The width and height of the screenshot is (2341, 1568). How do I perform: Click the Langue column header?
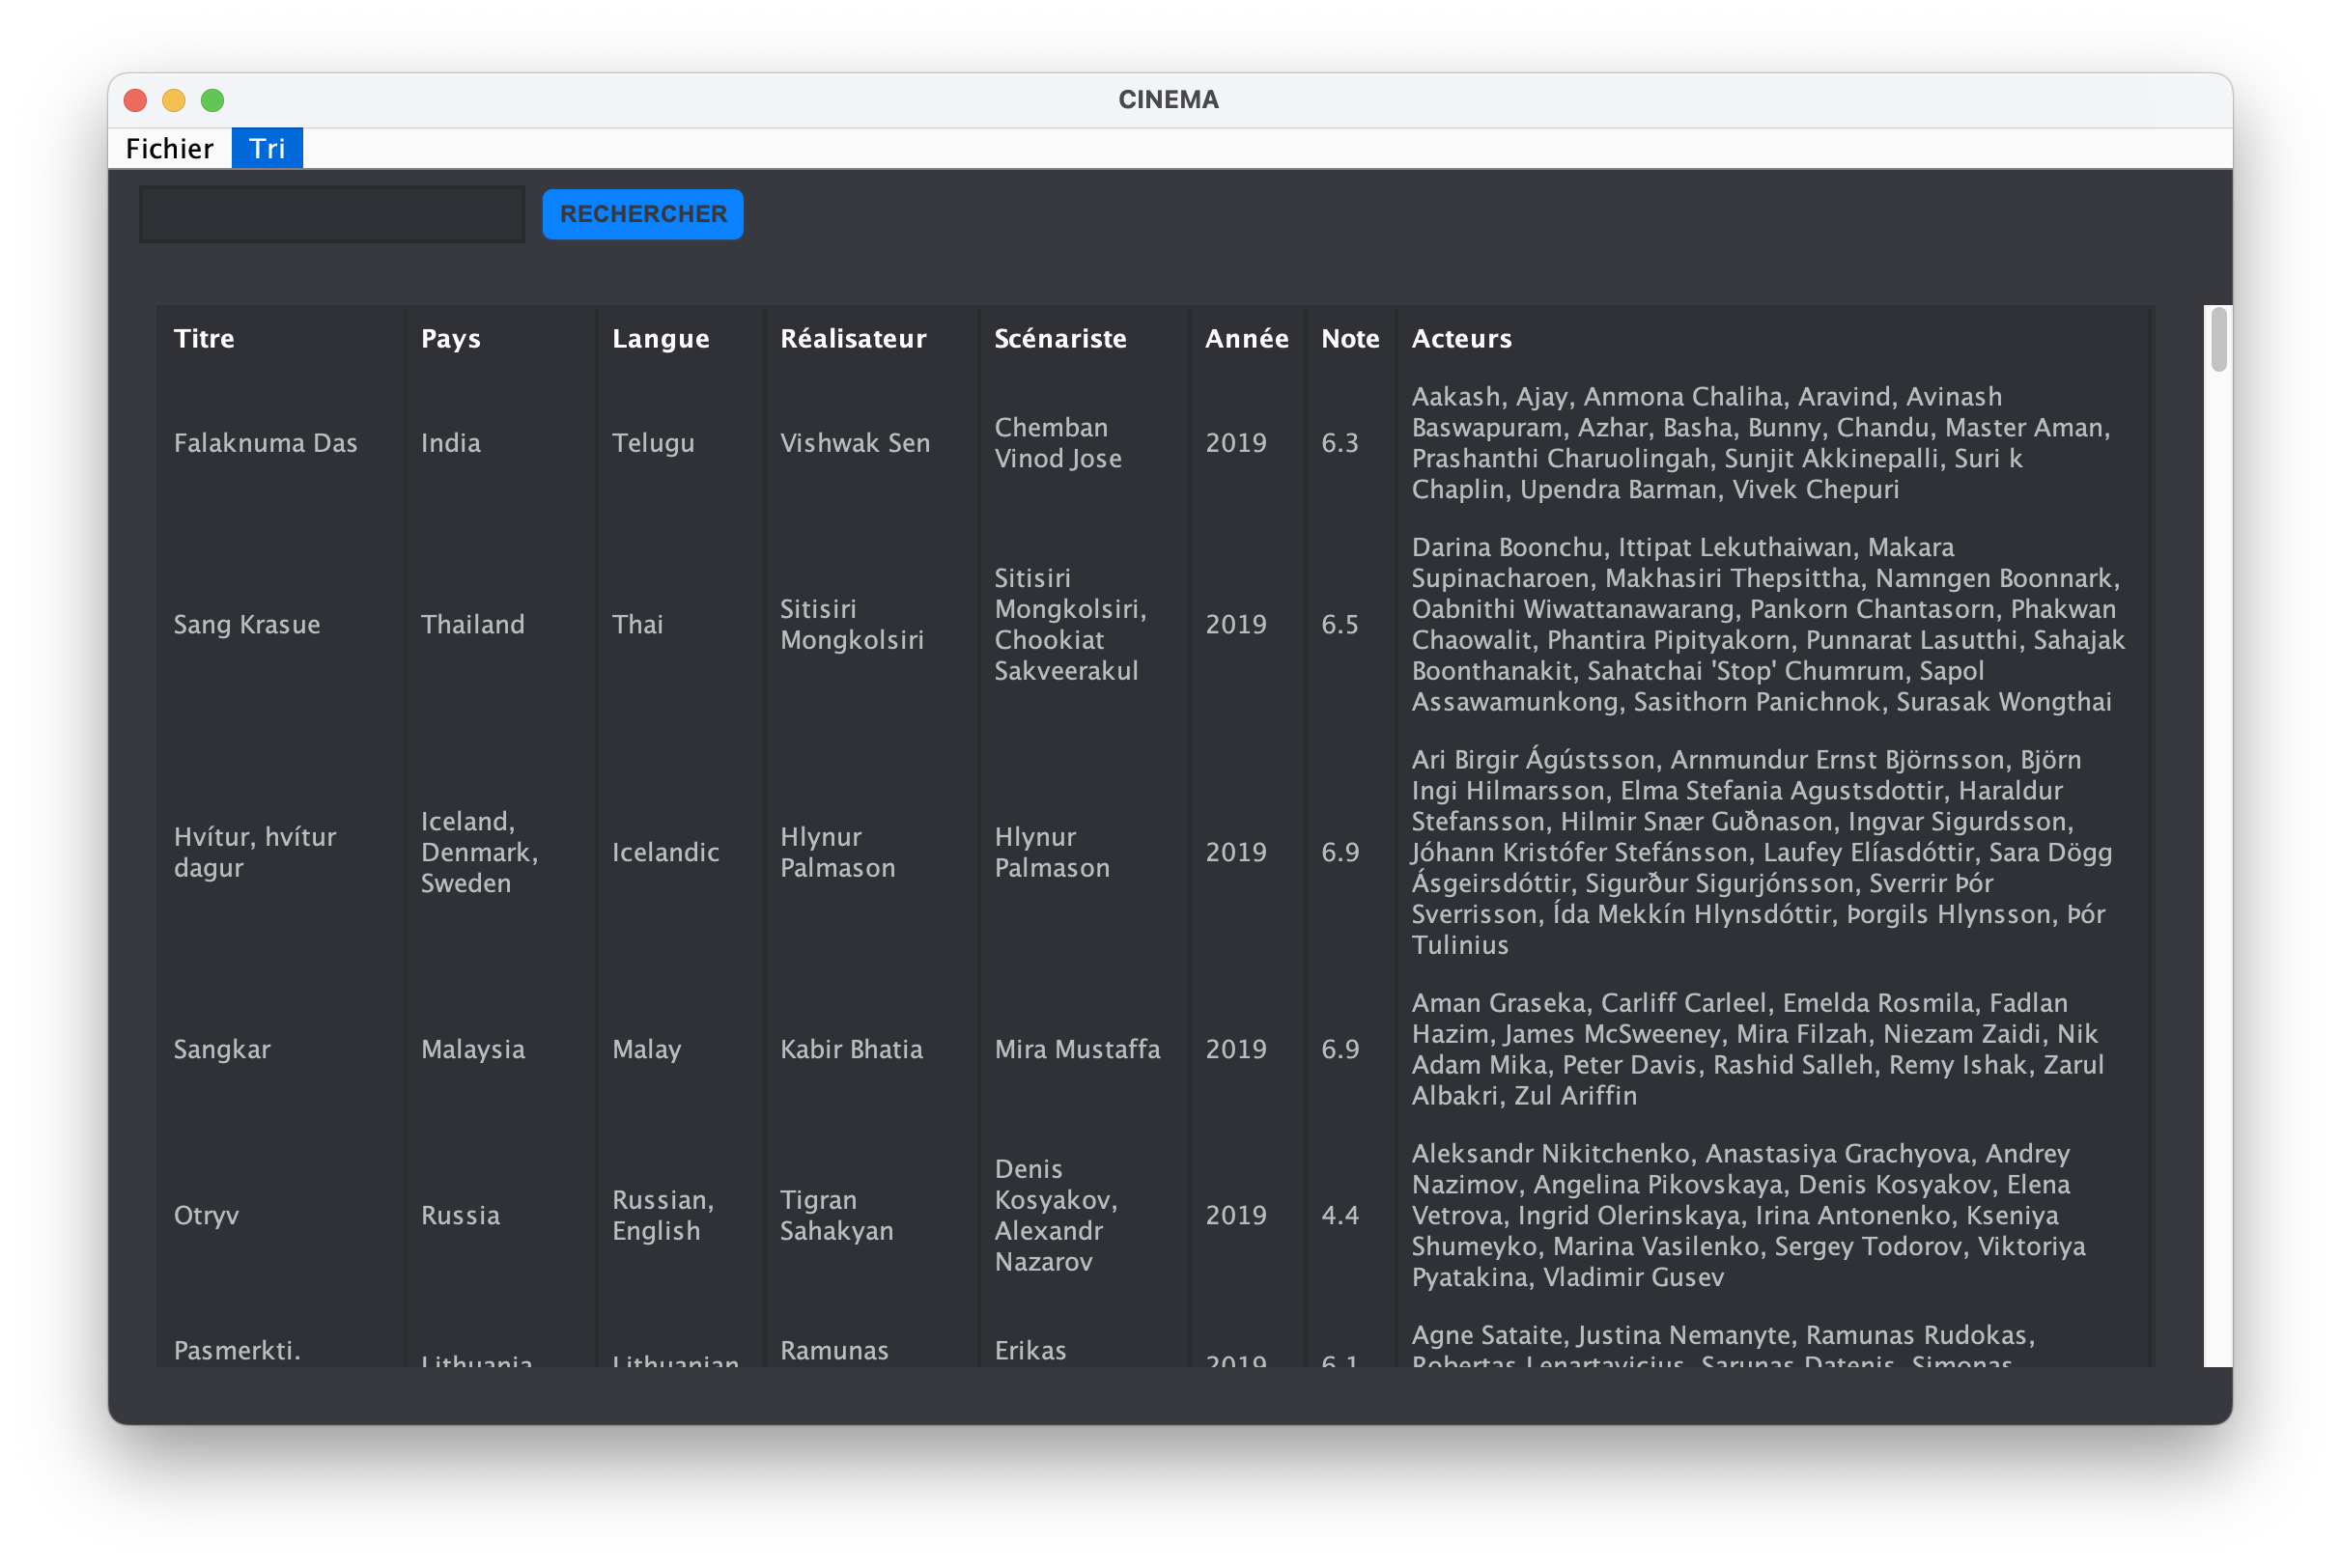(x=661, y=339)
